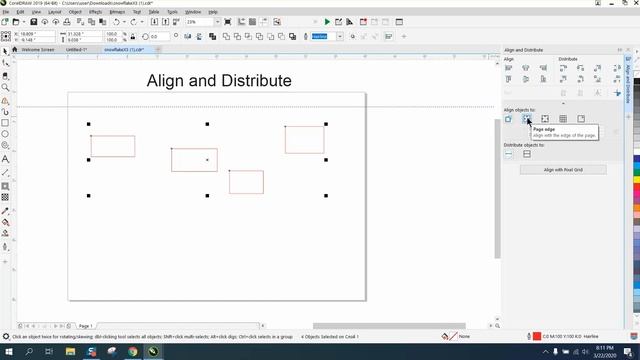Select the Artistic Media tool

[x=5, y=111]
